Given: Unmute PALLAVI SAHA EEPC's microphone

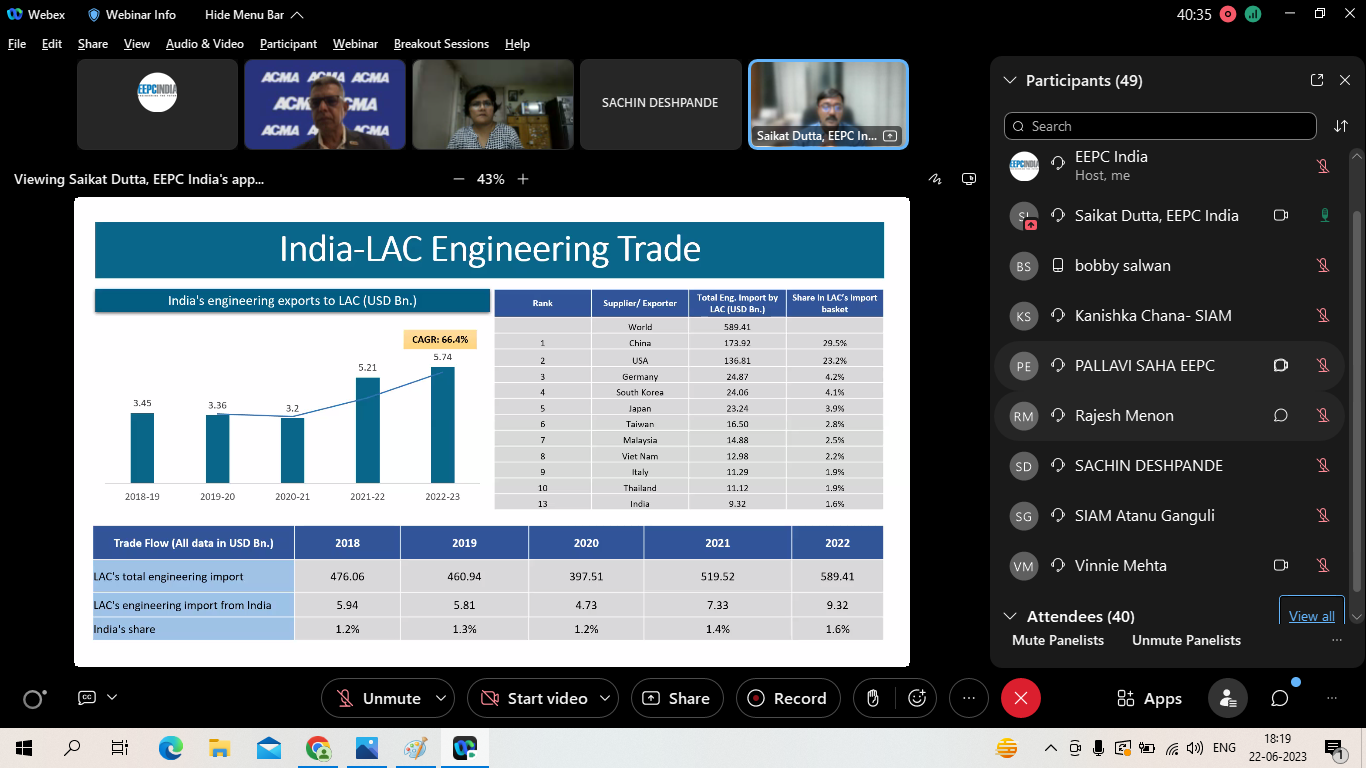Looking at the screenshot, I should (x=1323, y=365).
